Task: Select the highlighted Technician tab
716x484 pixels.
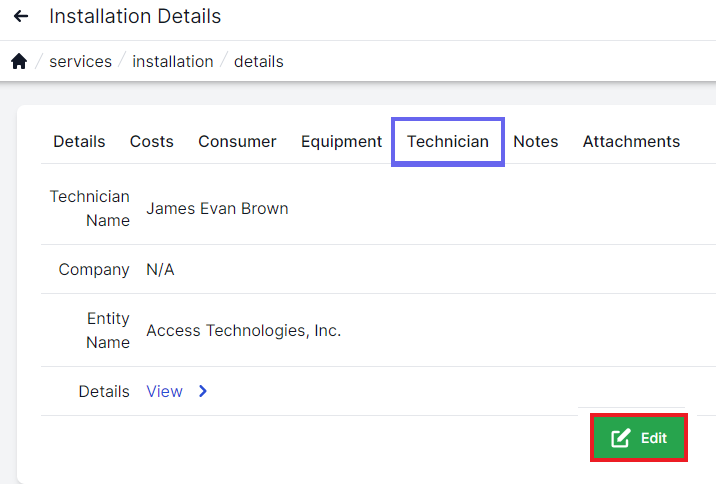Action: [x=447, y=142]
